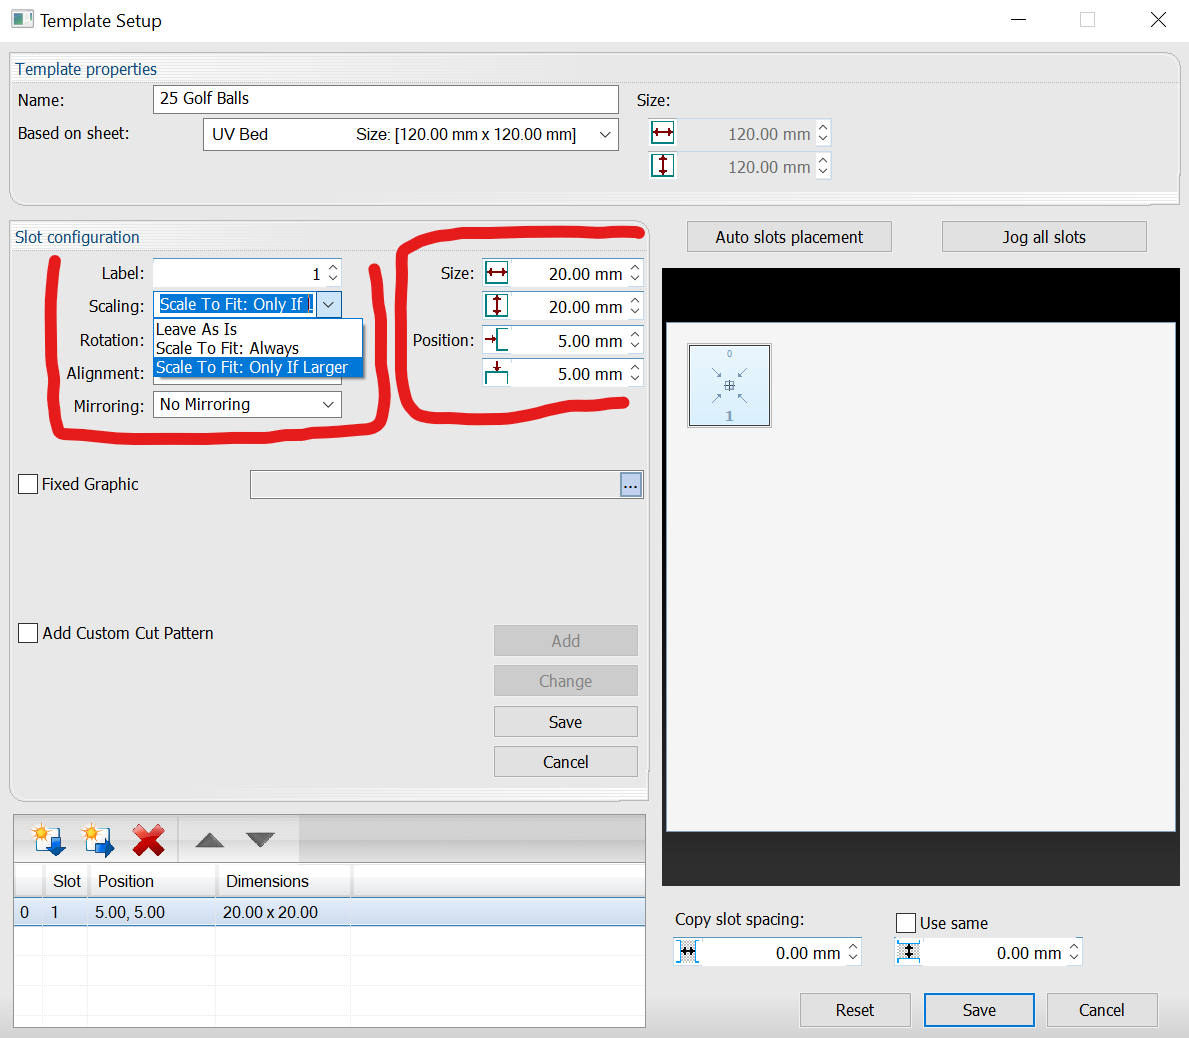Open the Mirroring dropdown

pyautogui.click(x=247, y=405)
